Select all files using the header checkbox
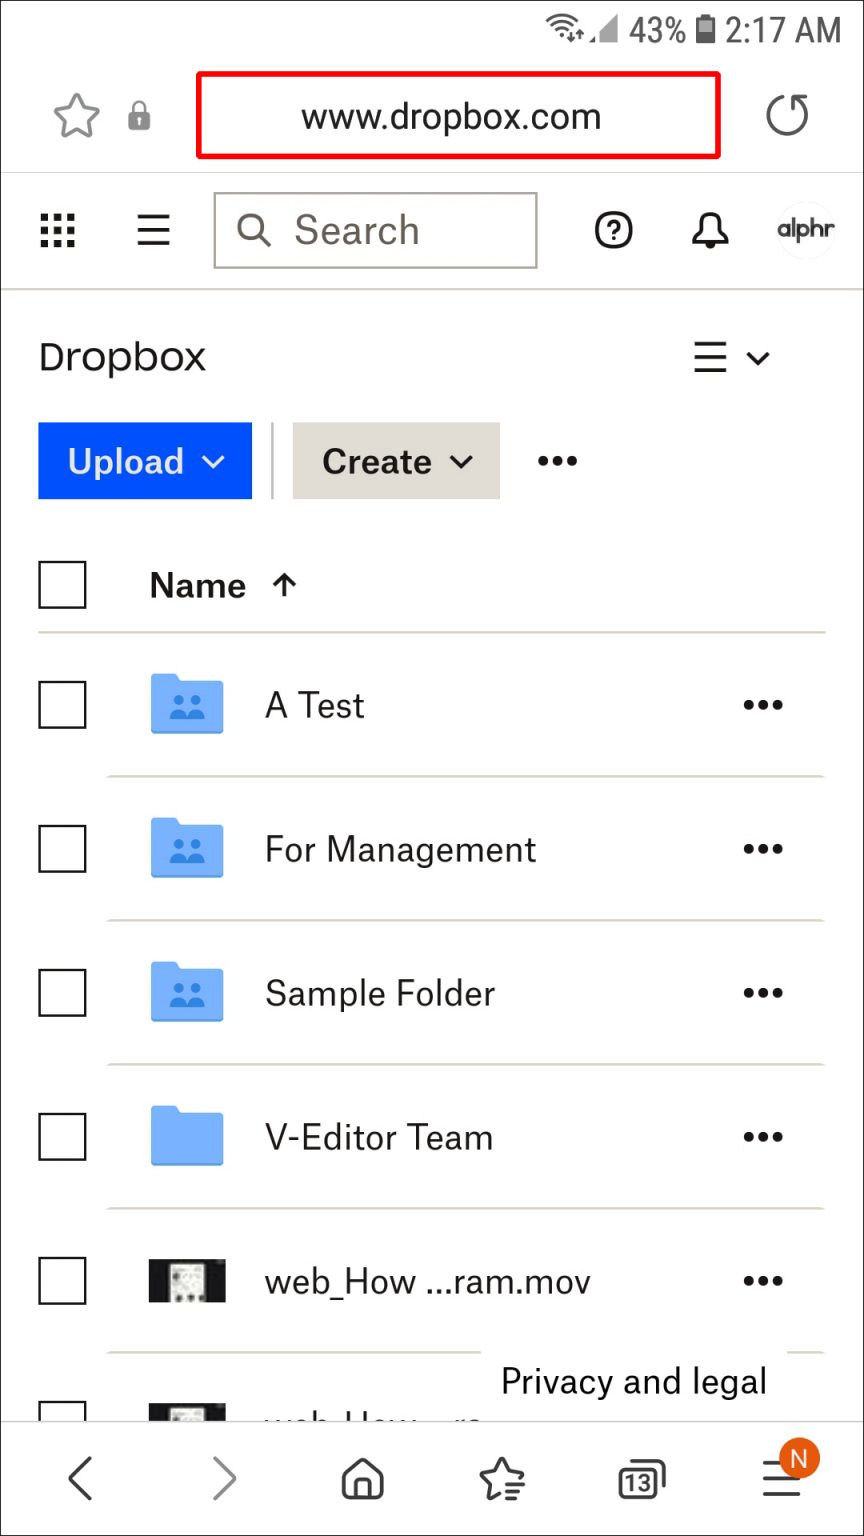 [62, 585]
